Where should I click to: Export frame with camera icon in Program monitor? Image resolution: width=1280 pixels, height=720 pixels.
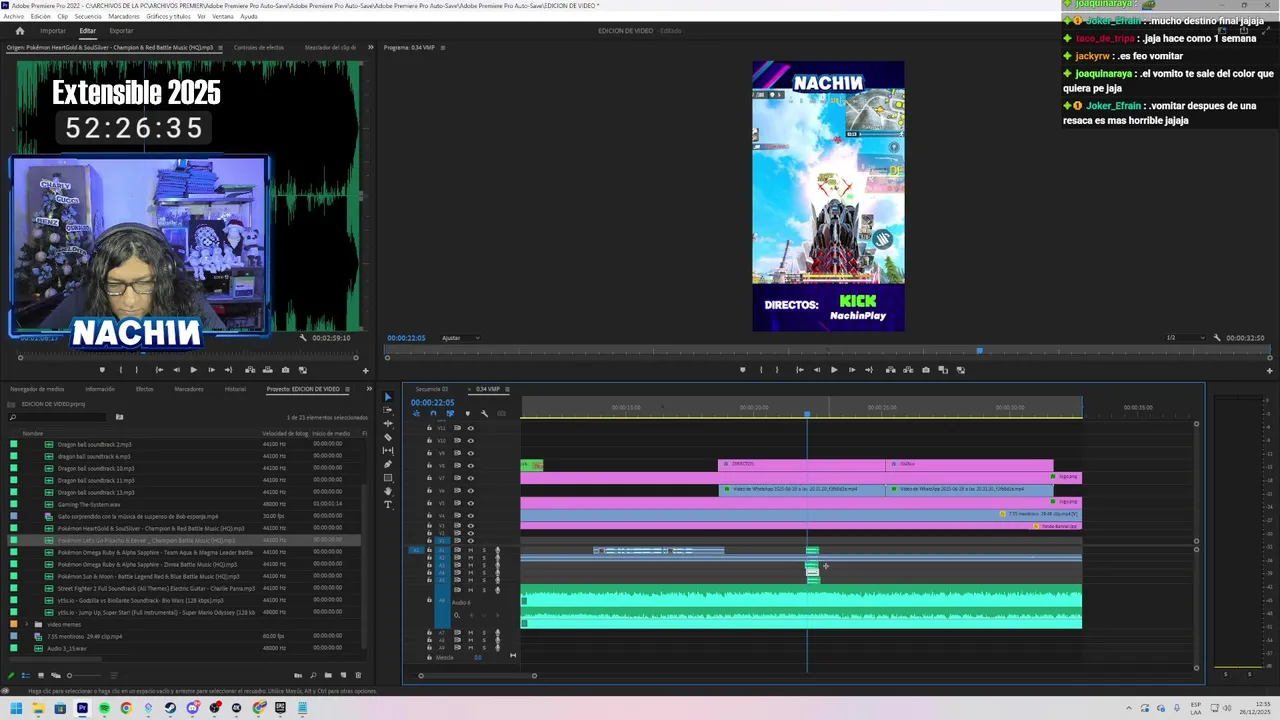[x=926, y=370]
